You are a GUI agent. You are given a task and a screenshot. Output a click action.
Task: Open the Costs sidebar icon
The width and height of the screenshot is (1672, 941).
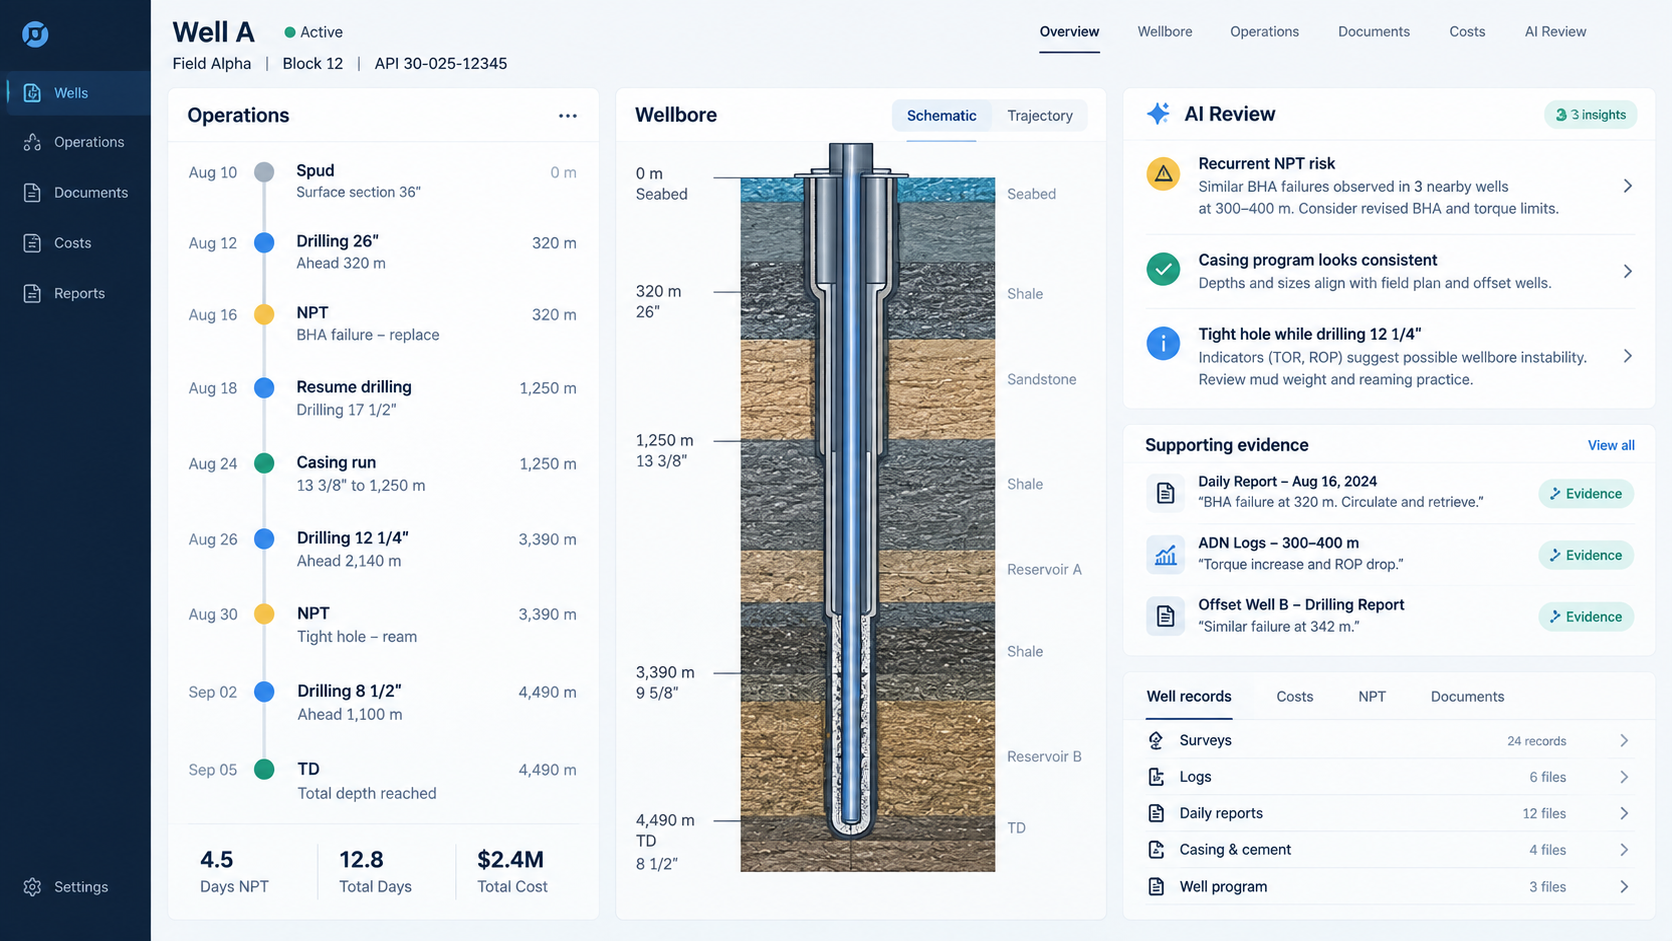point(32,243)
